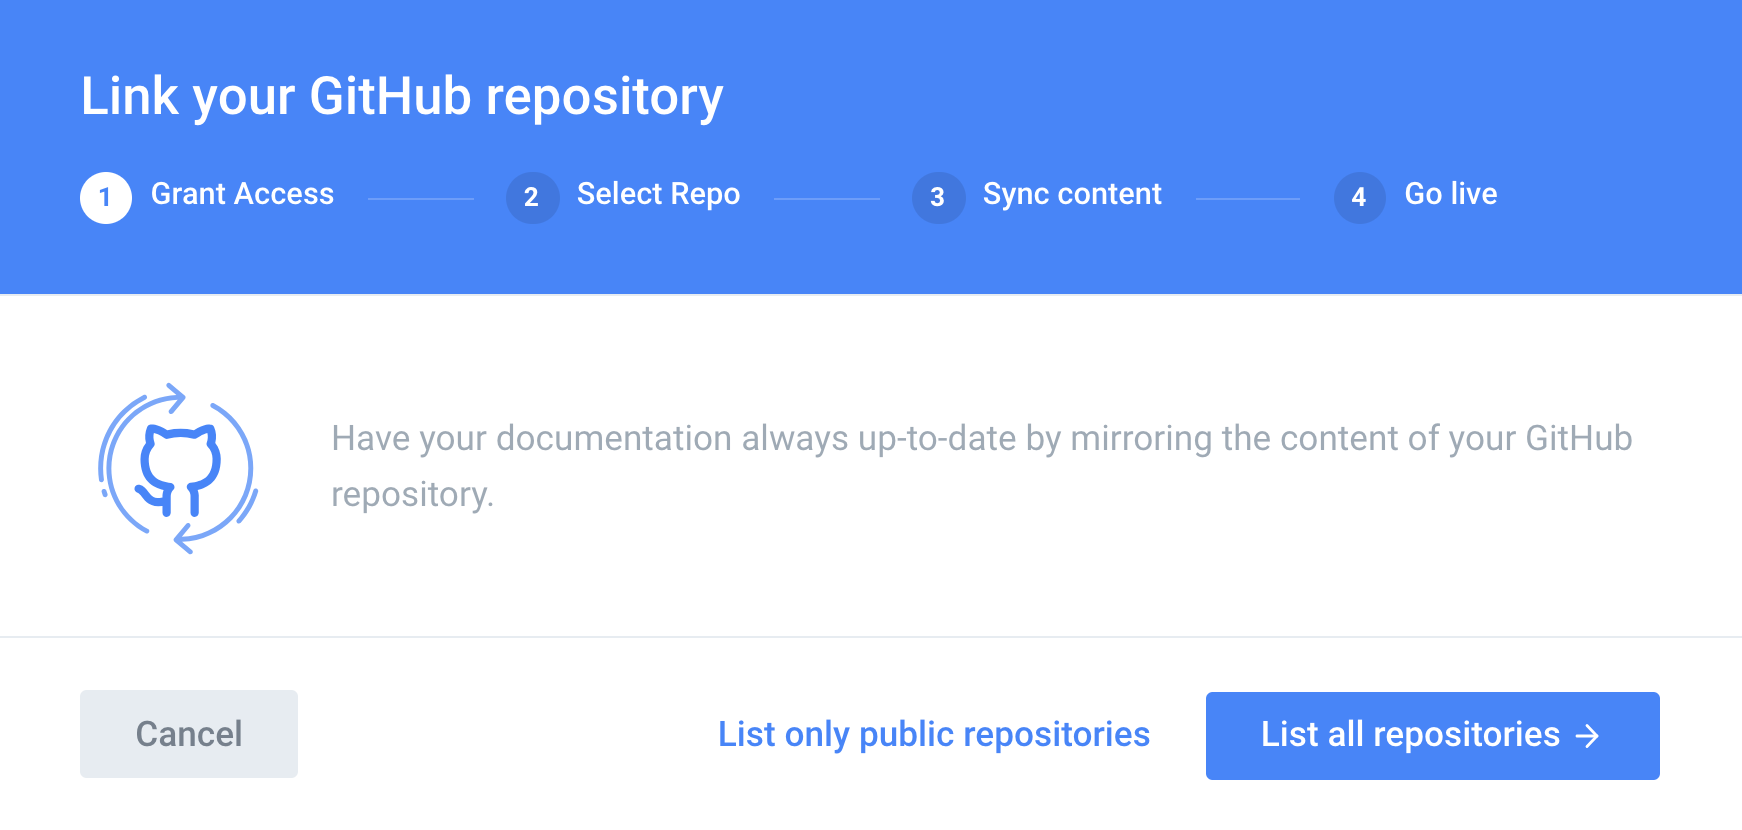Image resolution: width=1742 pixels, height=830 pixels.
Task: Jump to the Select Repo step label
Action: coord(658,194)
